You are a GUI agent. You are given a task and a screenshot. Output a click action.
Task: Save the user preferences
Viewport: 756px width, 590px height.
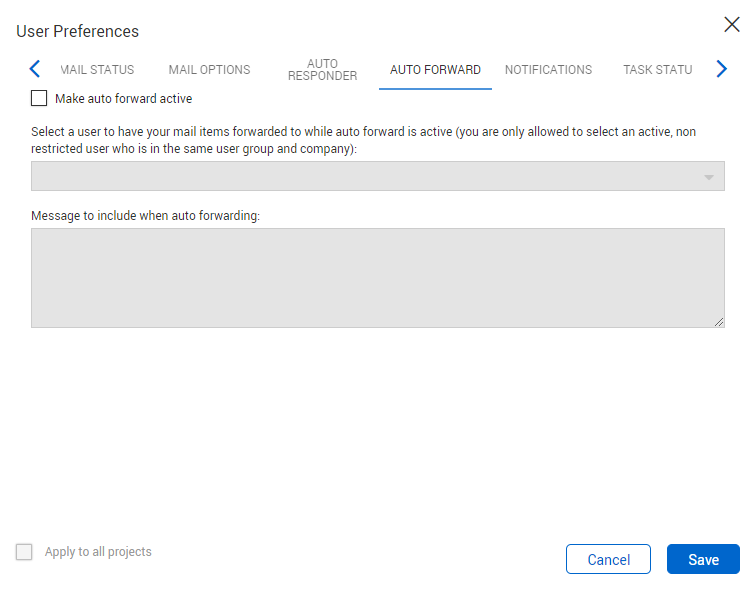(703, 559)
